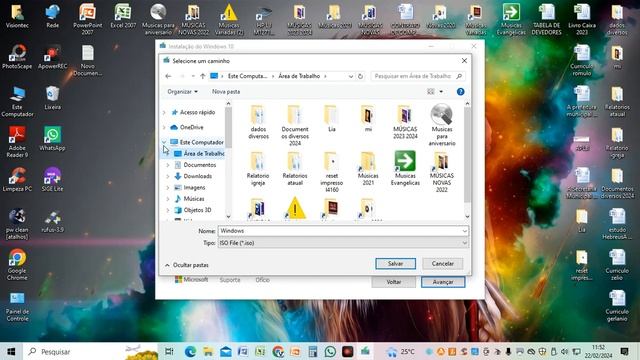Select the MÚSICAS 2023 2024 folder in dialog

405,122
